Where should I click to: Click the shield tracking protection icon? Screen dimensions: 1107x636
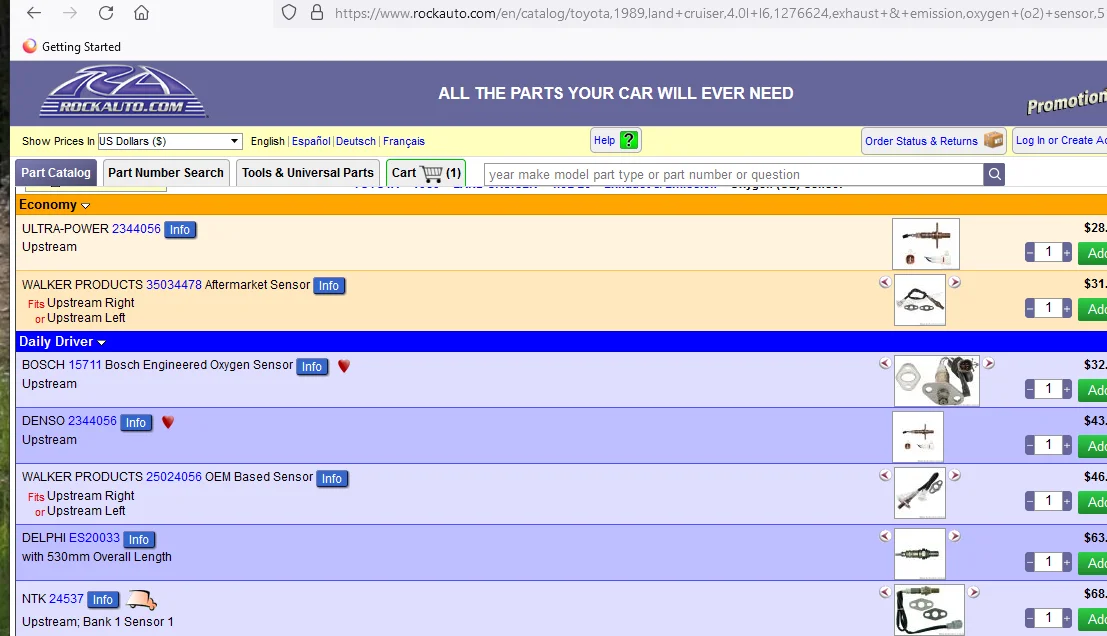click(x=289, y=13)
